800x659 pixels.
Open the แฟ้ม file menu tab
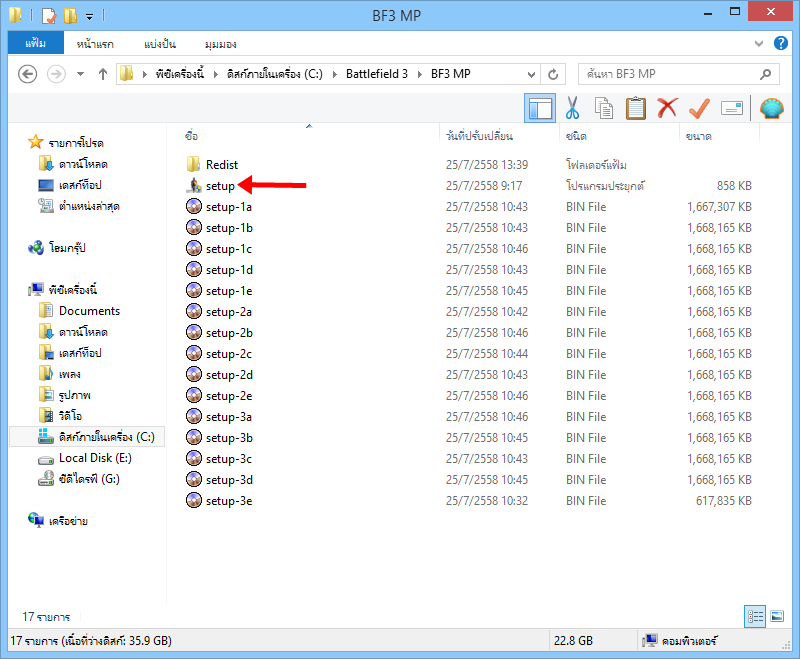tap(36, 43)
